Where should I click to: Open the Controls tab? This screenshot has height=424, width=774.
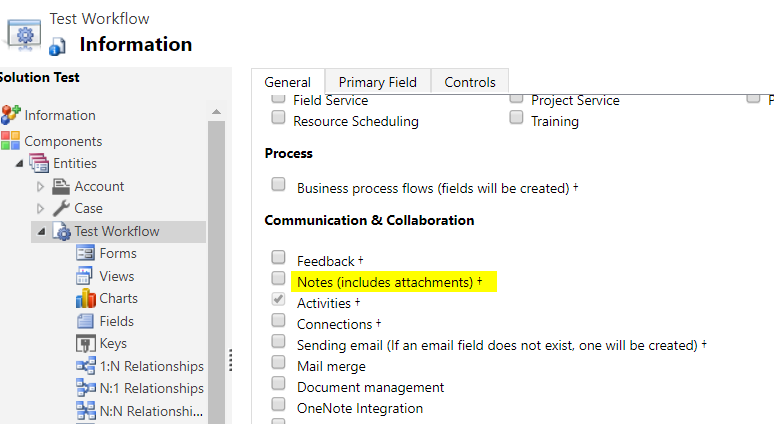470,82
